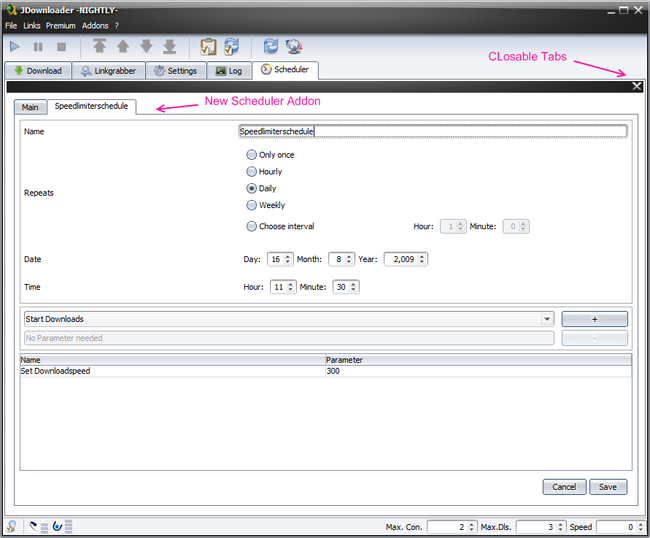Open the question mark help menu
Screen dimensions: 650x538
click(x=117, y=26)
